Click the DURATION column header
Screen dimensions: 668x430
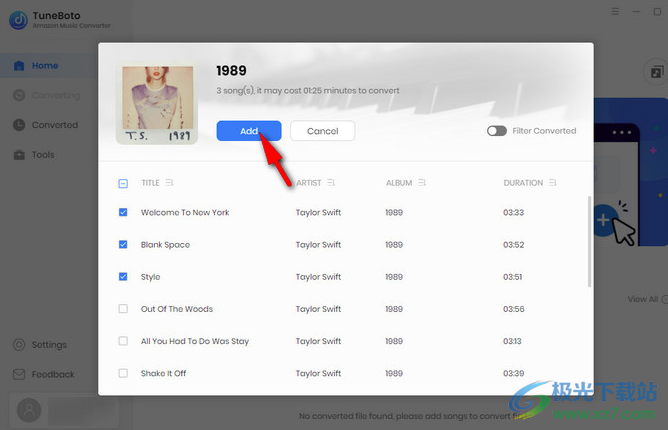523,183
